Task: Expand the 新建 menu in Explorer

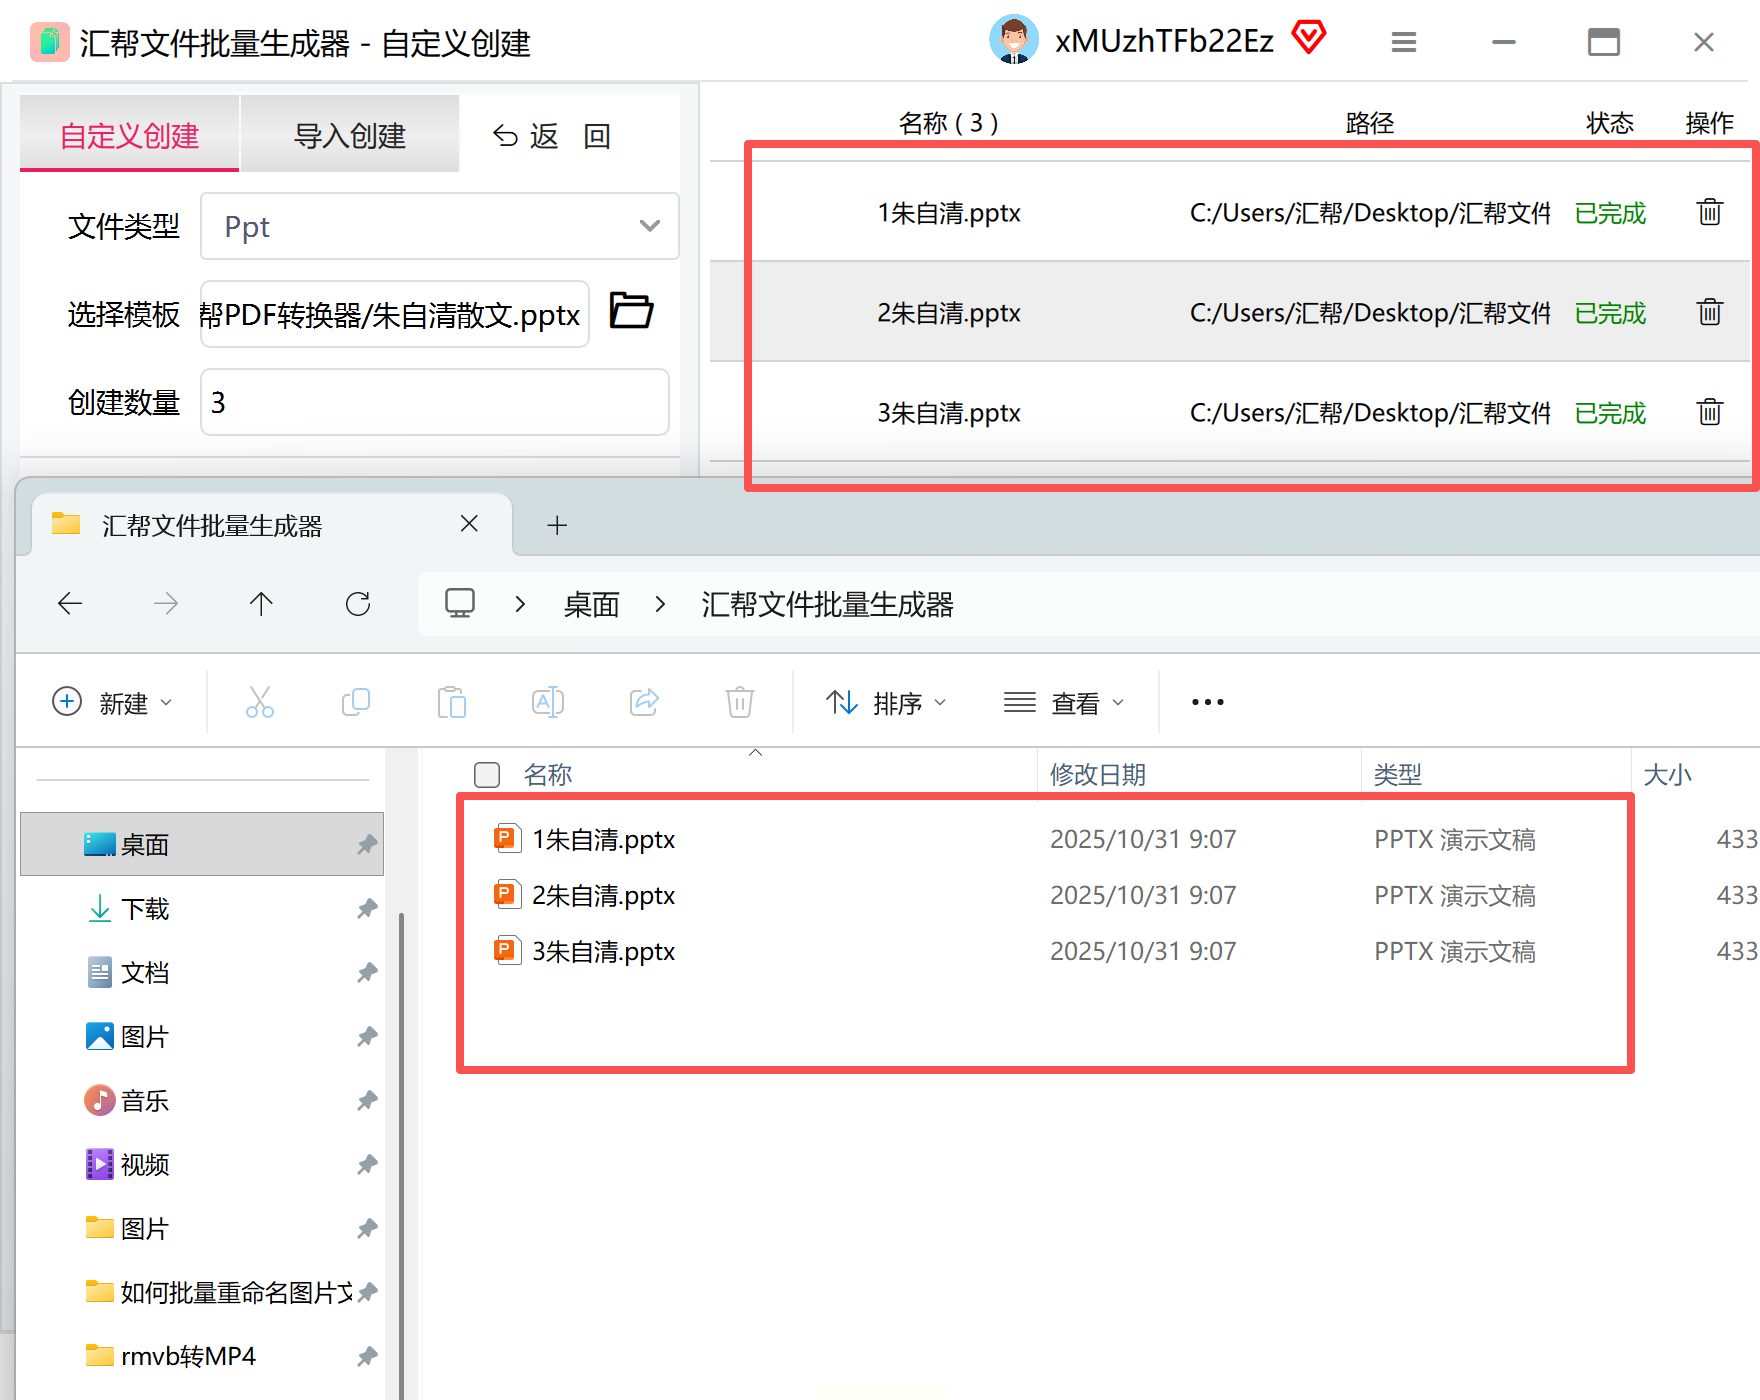Action: [x=112, y=703]
